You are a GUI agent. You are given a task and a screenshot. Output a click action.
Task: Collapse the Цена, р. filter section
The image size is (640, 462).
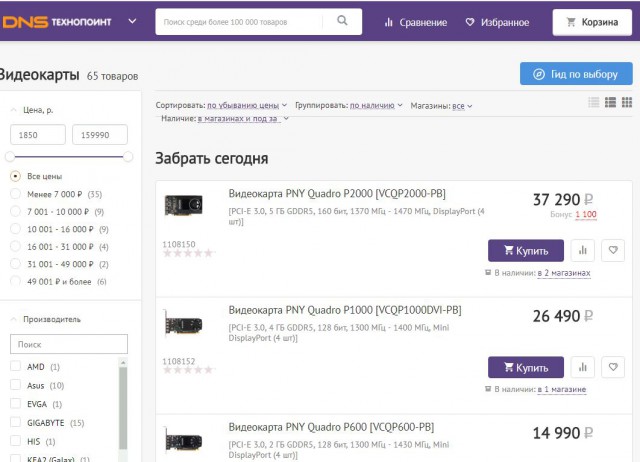coord(32,110)
